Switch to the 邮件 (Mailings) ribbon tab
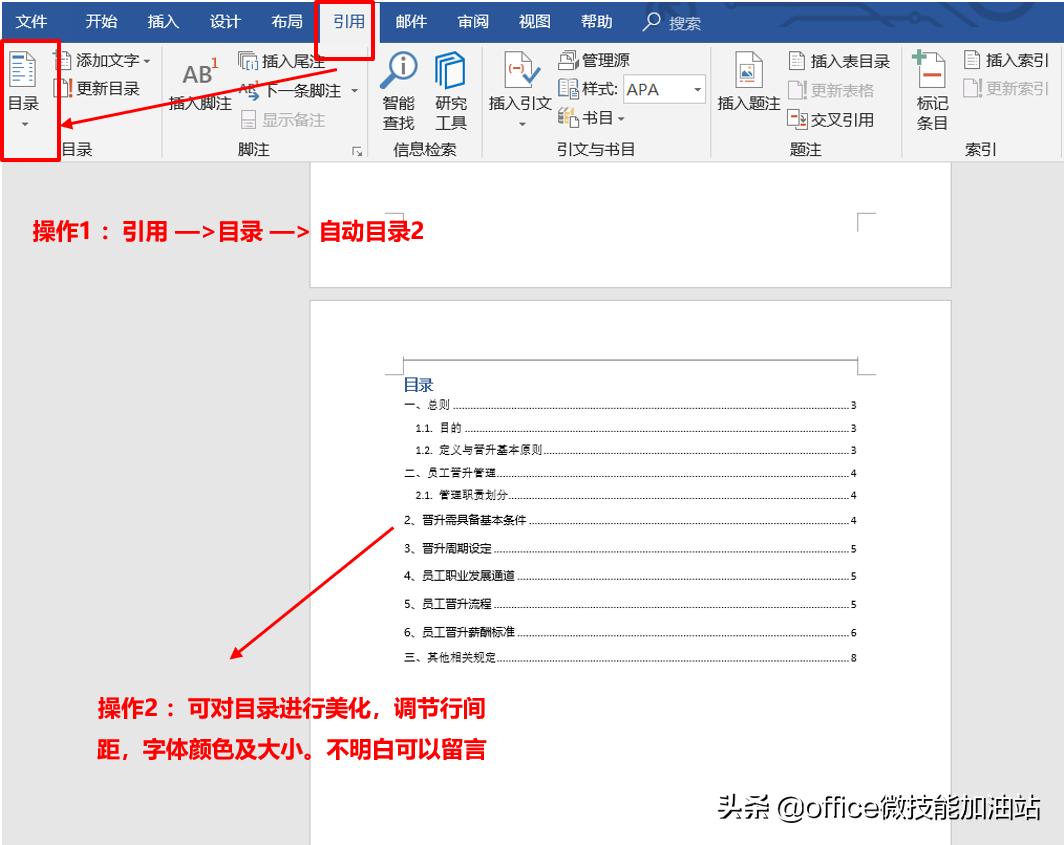This screenshot has height=845, width=1064. (410, 20)
